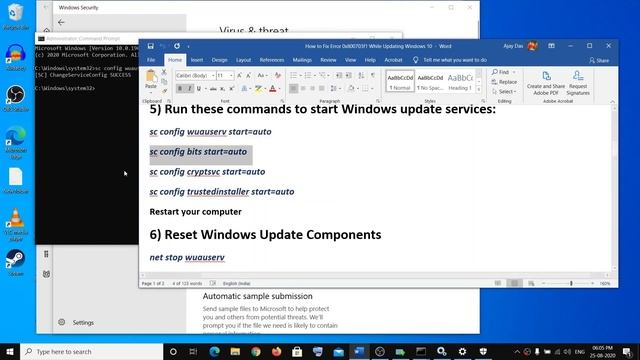Switch to the Design tab
The image size is (640, 360).
[219, 60]
